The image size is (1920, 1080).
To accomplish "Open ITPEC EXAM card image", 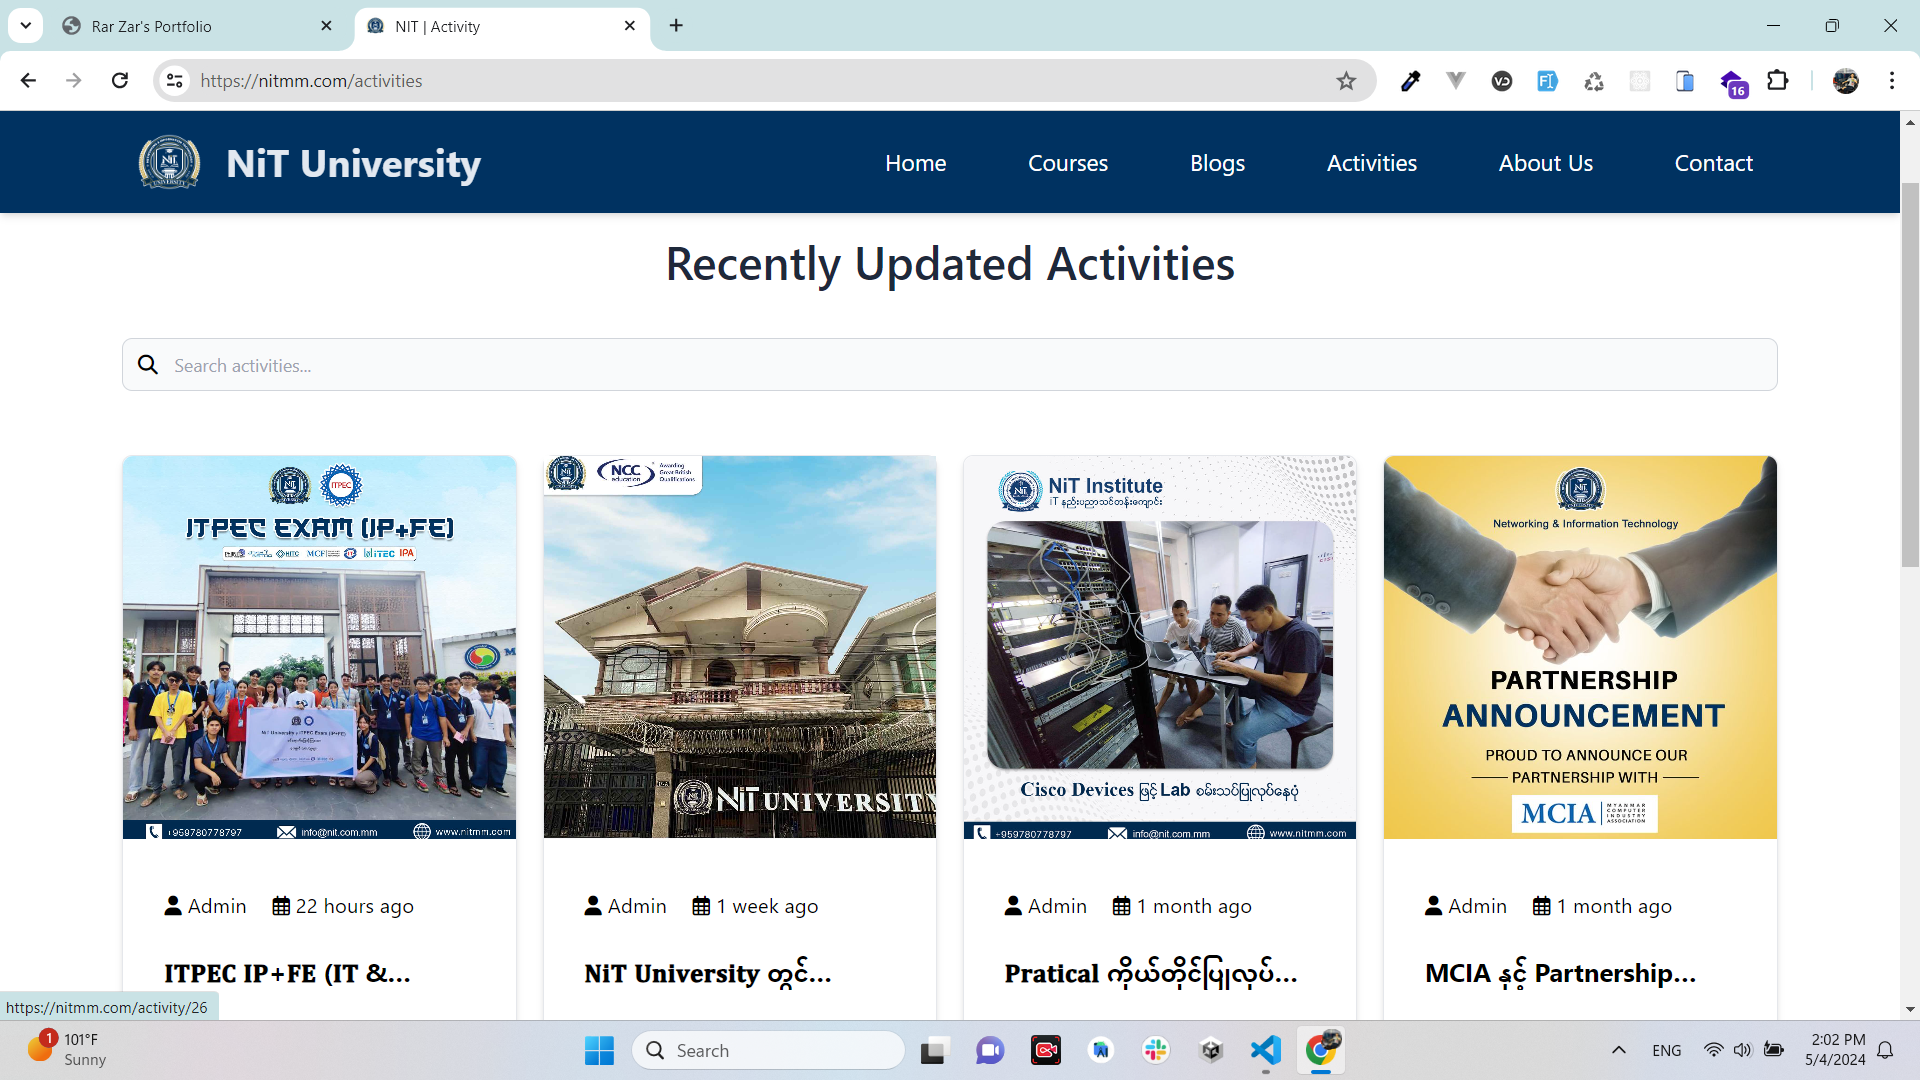I will coord(319,647).
